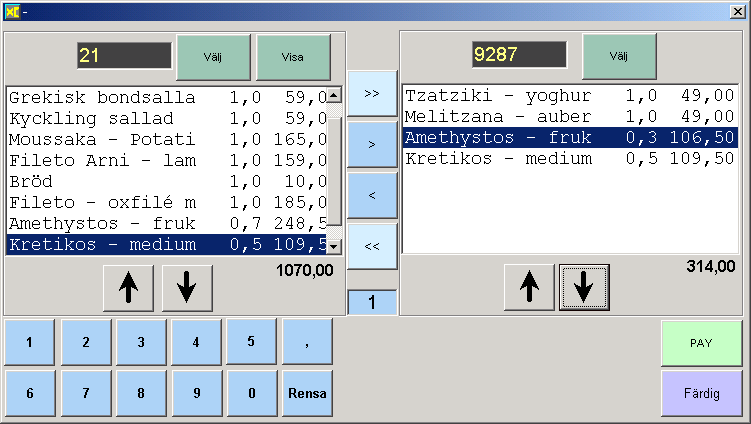This screenshot has width=751, height=424.
Task: Click the Rensa keypad button
Action: [307, 393]
